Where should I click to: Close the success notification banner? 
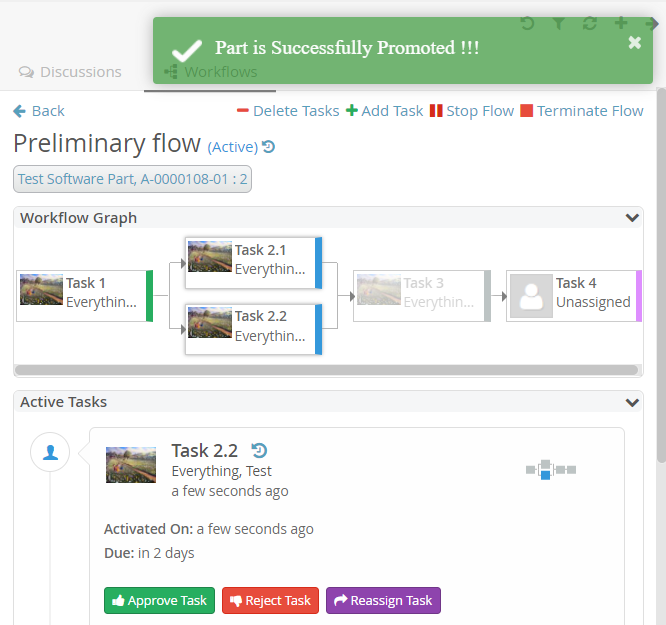coord(634,43)
